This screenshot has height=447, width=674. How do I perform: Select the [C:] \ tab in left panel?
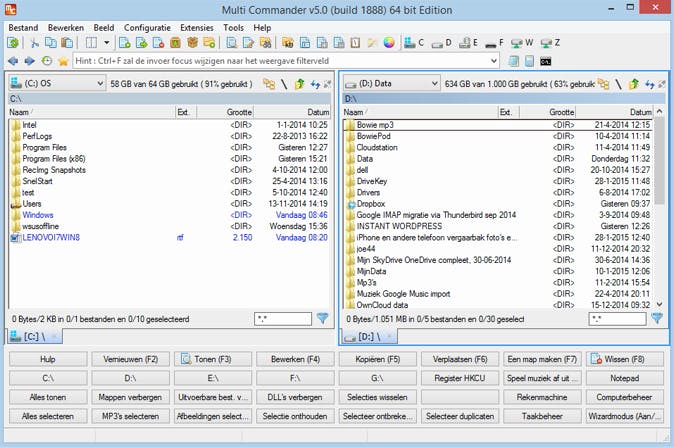(34, 337)
